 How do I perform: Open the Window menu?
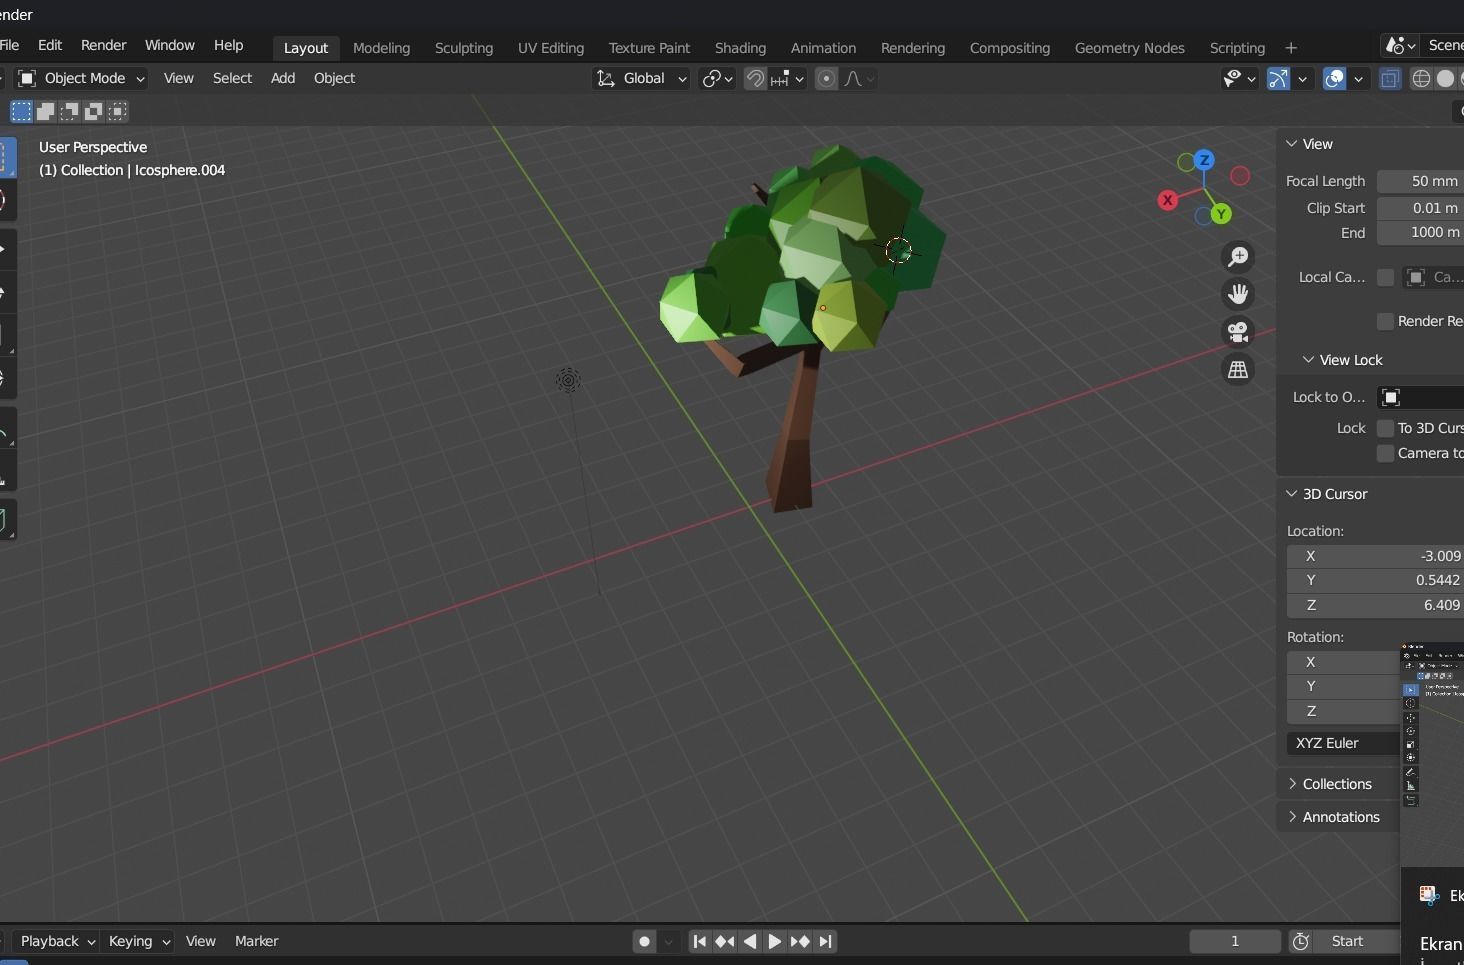170,46
